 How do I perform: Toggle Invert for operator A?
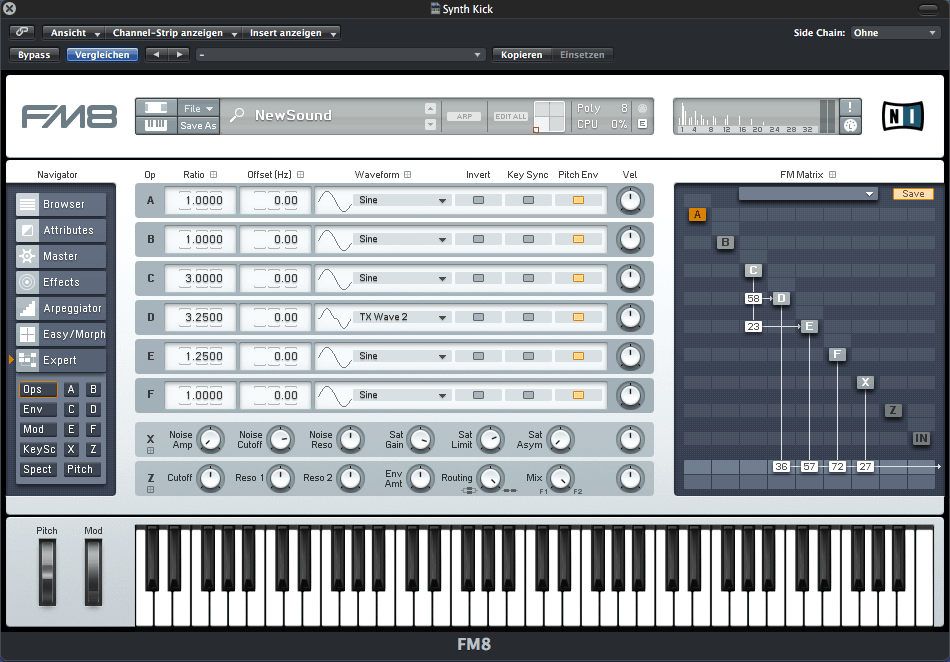pos(478,200)
